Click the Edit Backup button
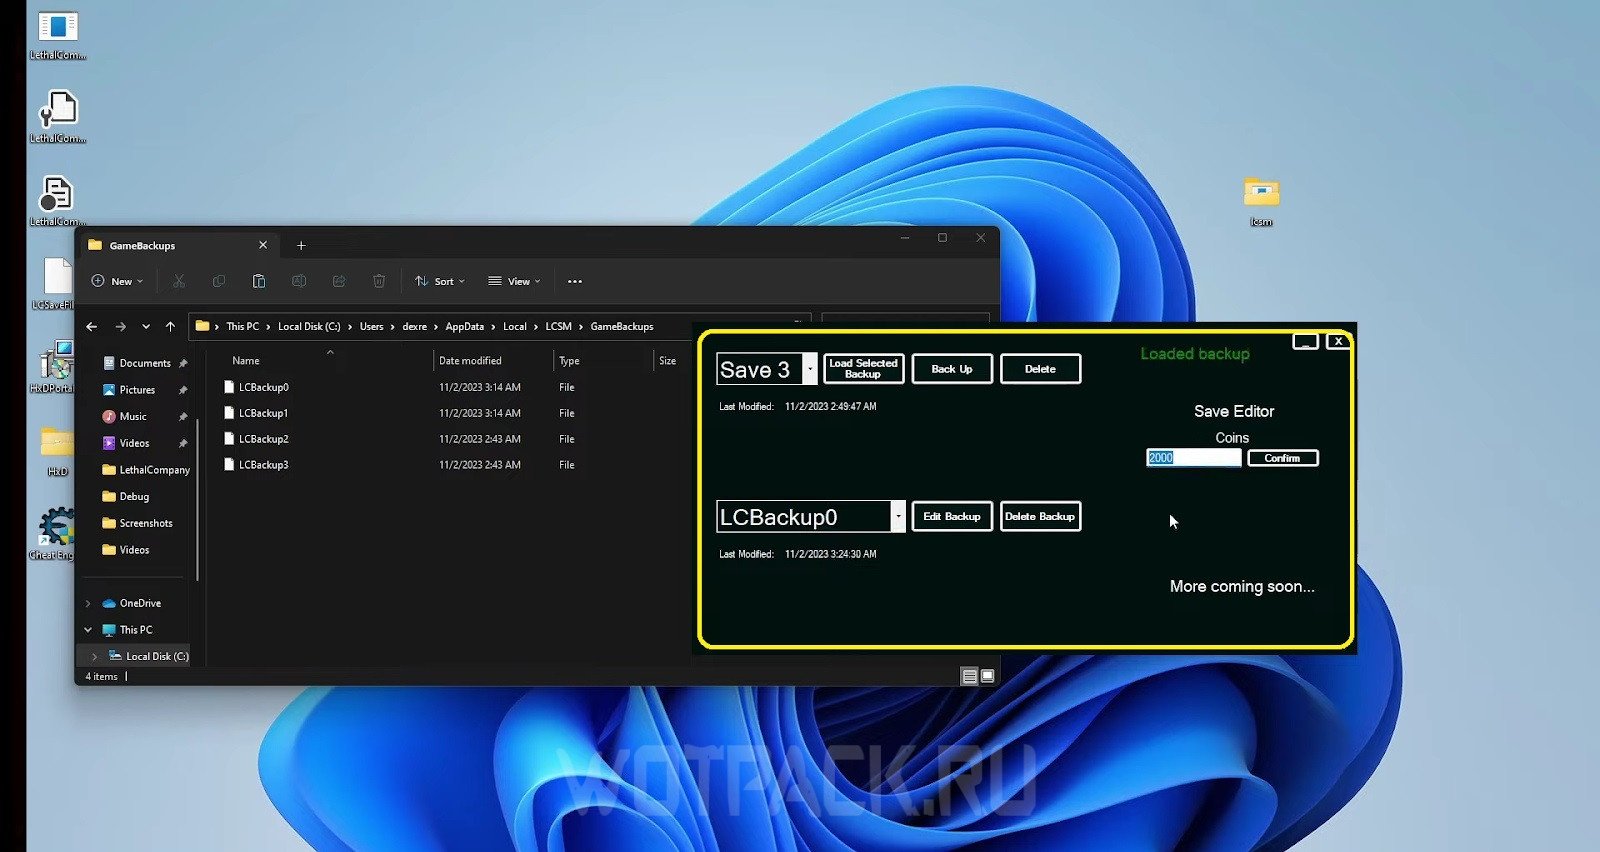The width and height of the screenshot is (1600, 852). click(x=952, y=516)
